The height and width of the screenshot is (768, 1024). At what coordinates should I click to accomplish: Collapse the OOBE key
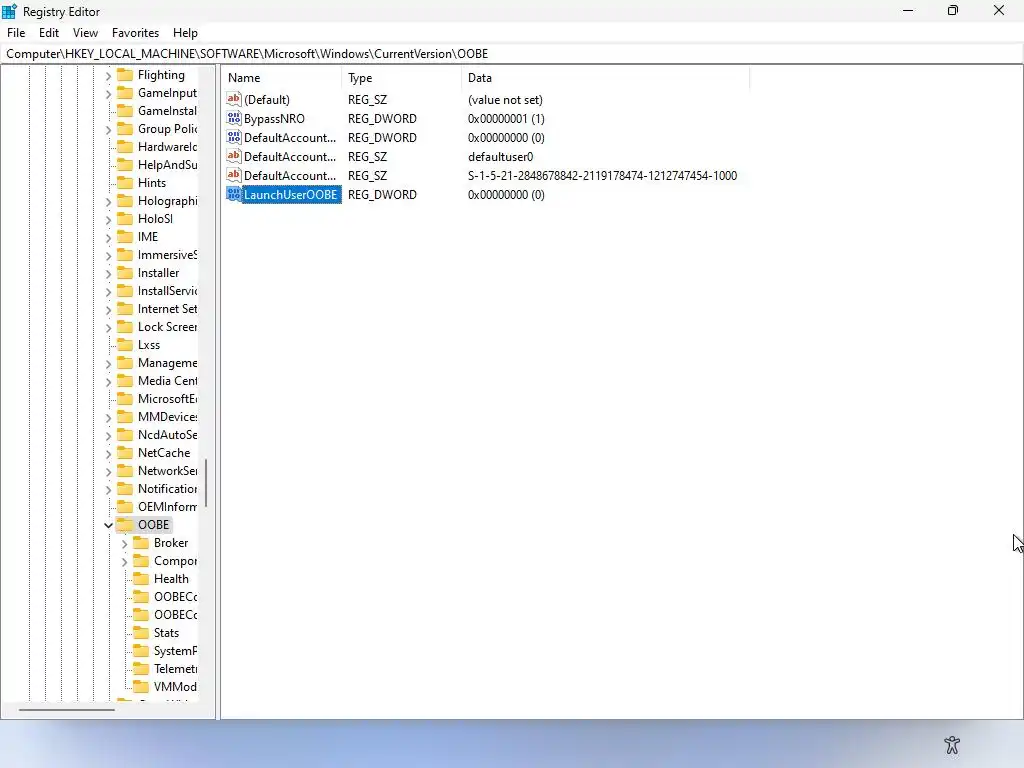[108, 525]
